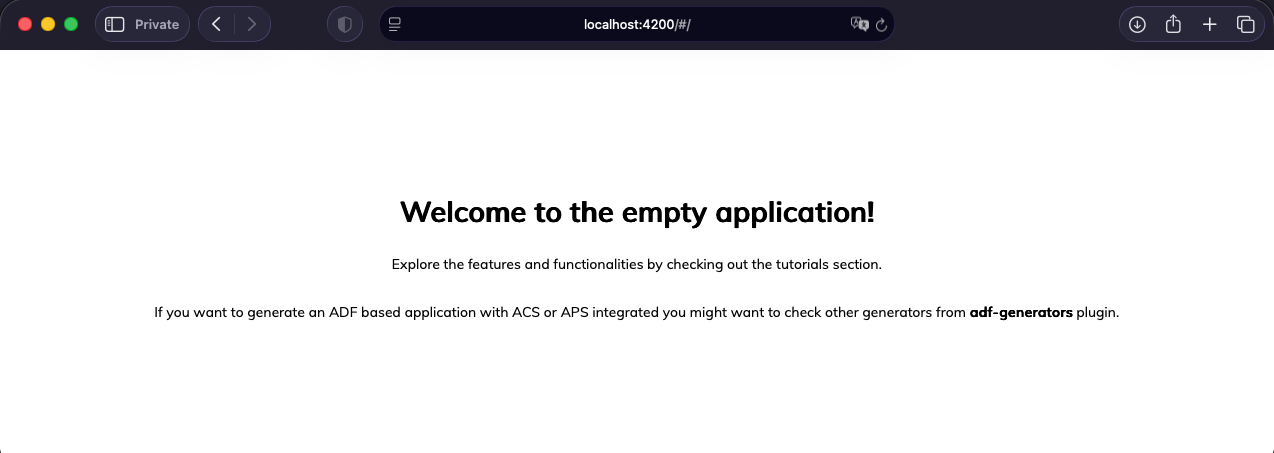1274x453 pixels.
Task: Click the translate page icon
Action: point(859,24)
